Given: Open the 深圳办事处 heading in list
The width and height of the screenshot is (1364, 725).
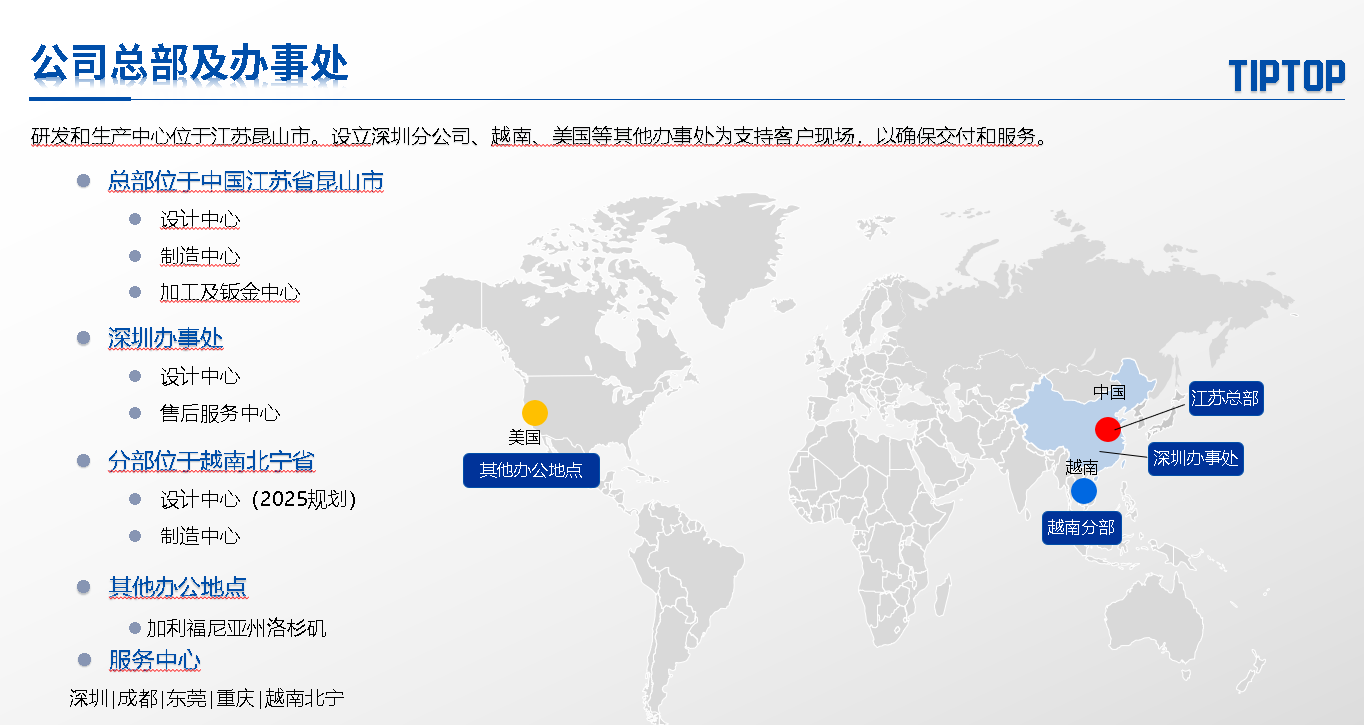Looking at the screenshot, I should click(x=166, y=338).
